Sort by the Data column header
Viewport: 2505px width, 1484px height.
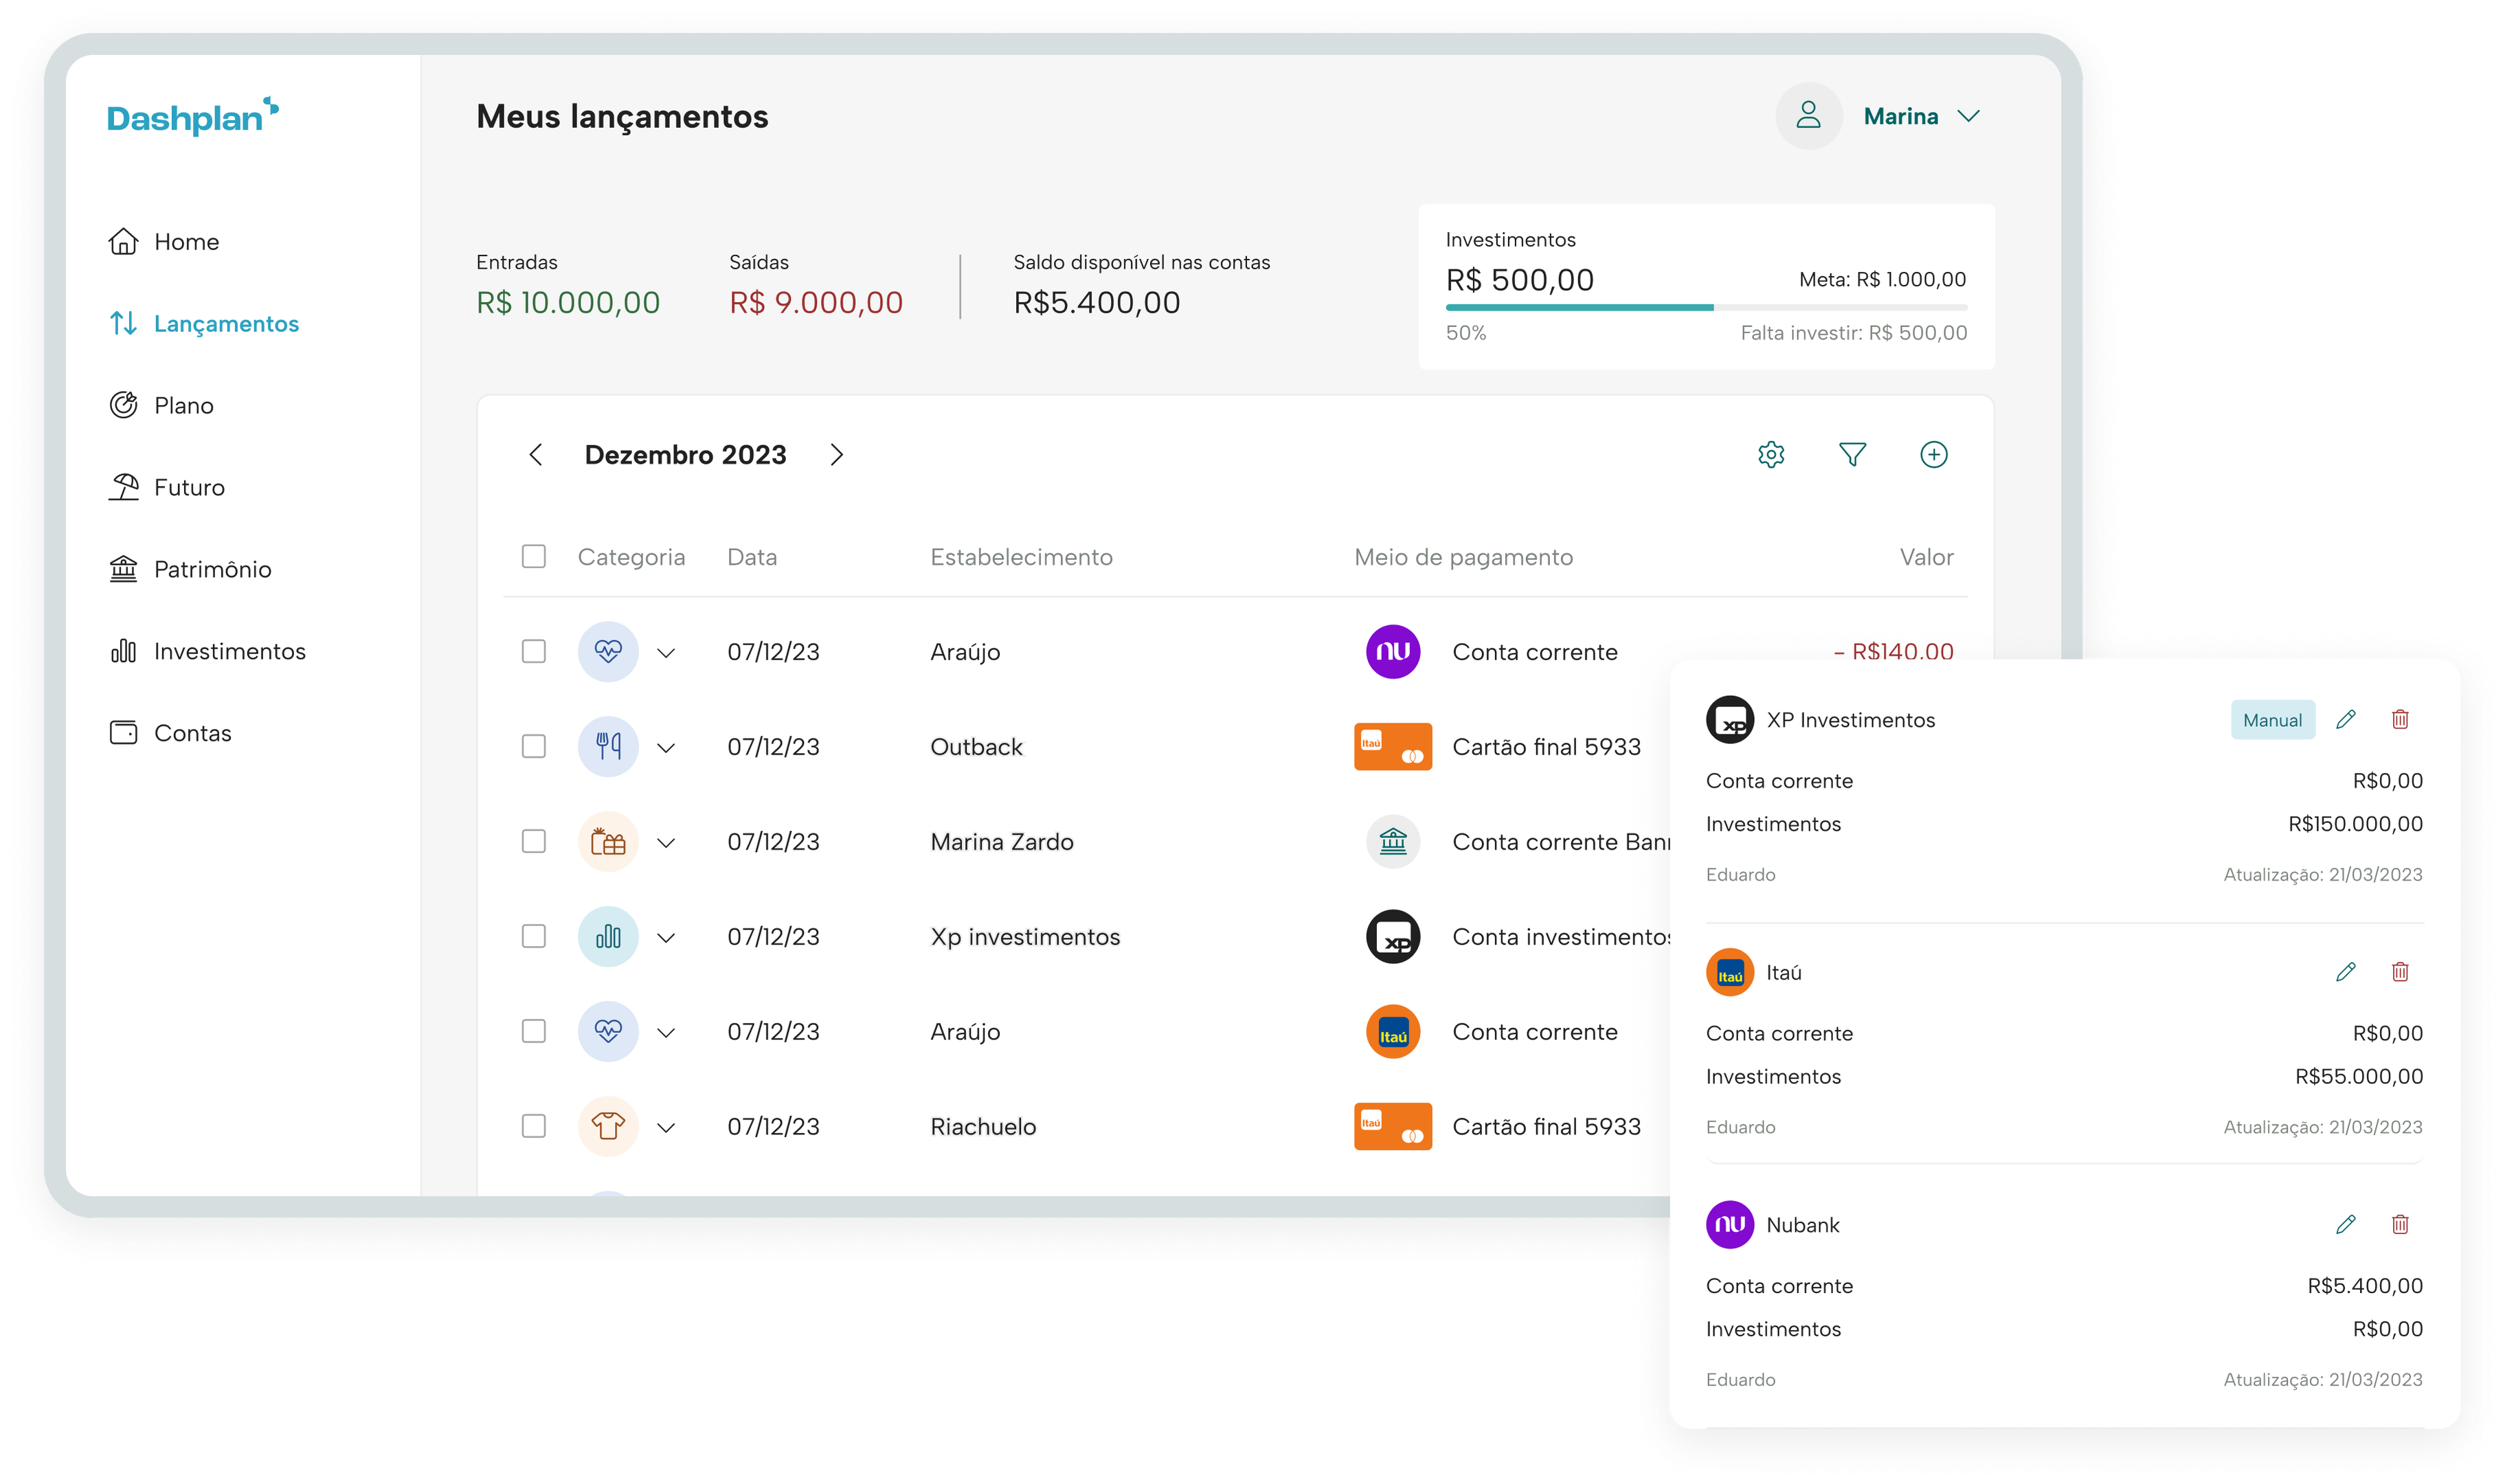752,557
